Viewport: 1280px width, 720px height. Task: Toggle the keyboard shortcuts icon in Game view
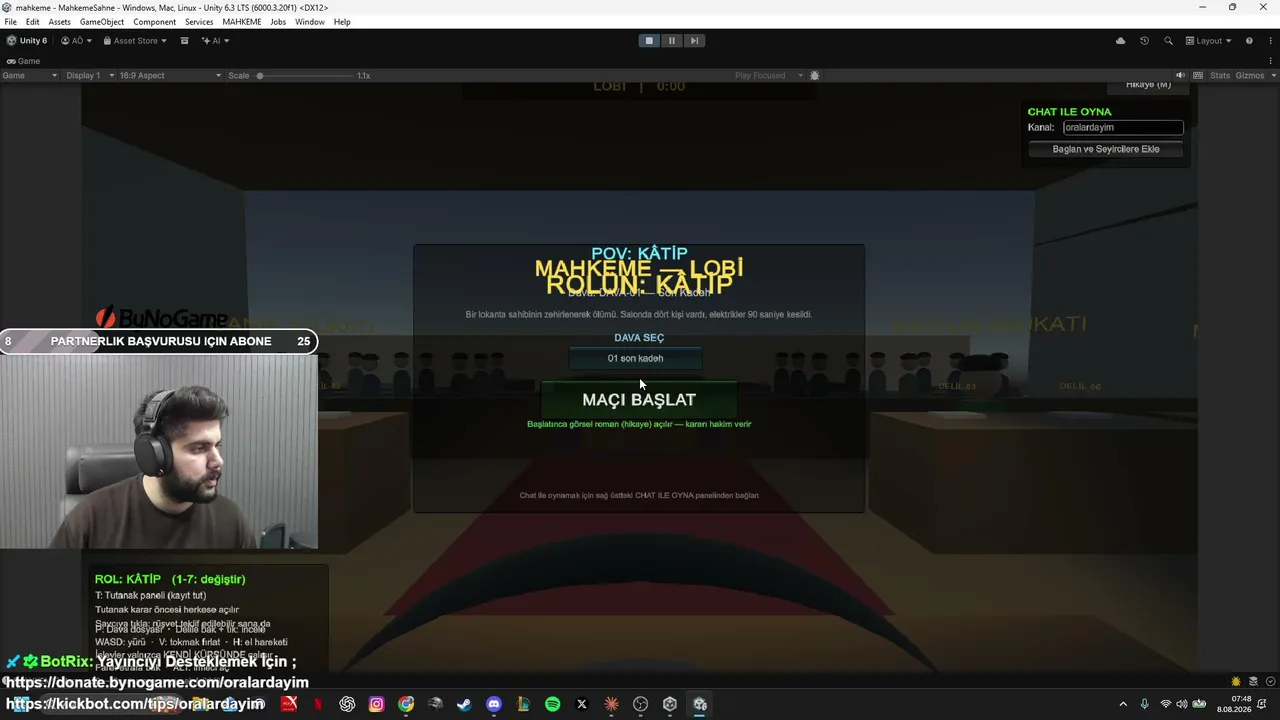pyautogui.click(x=1198, y=76)
